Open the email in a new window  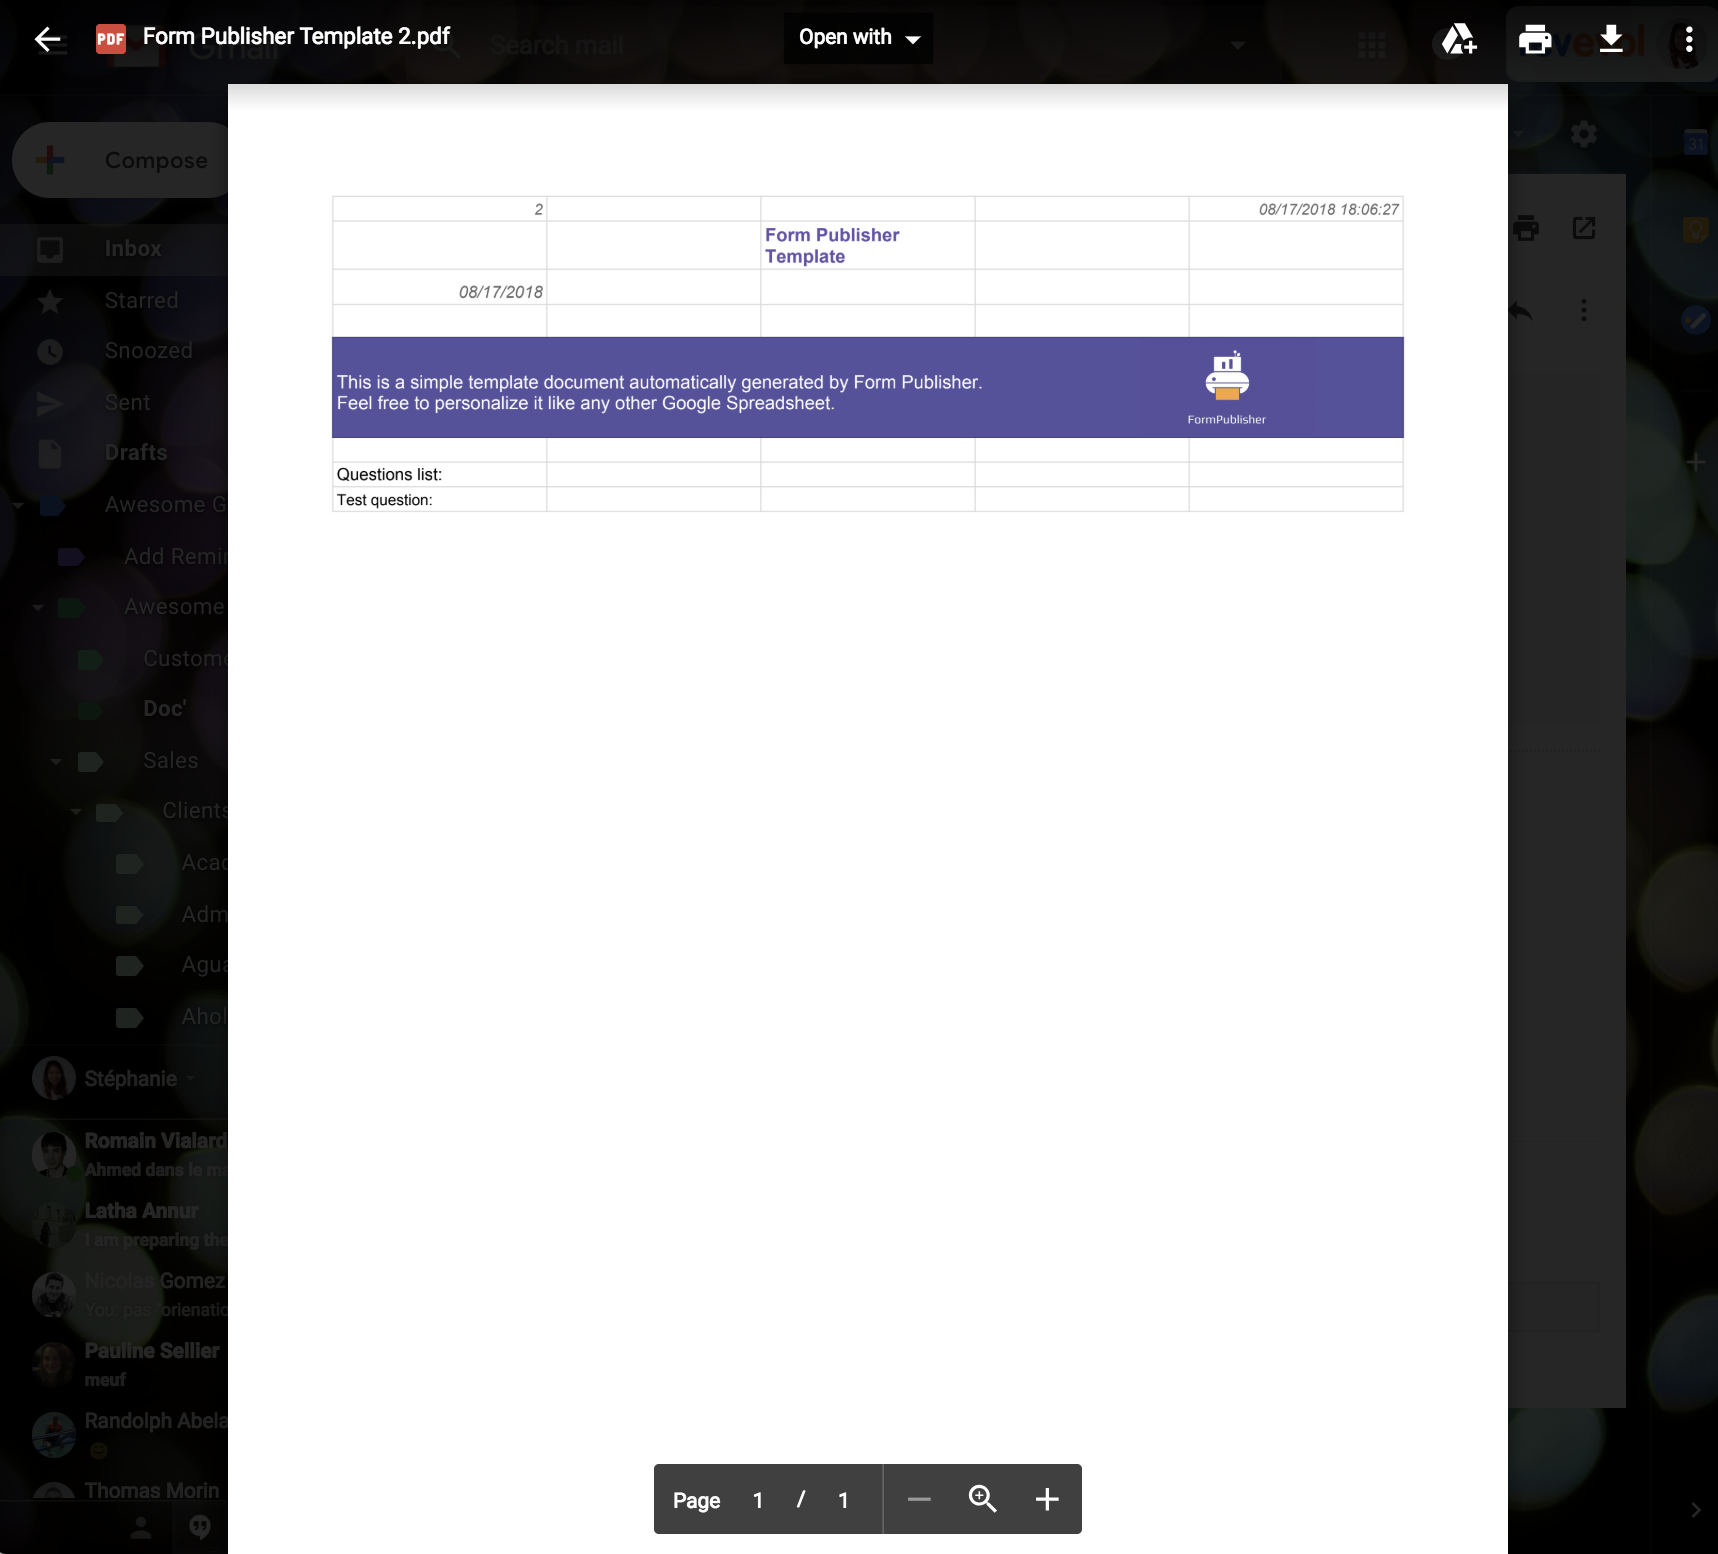1584,228
